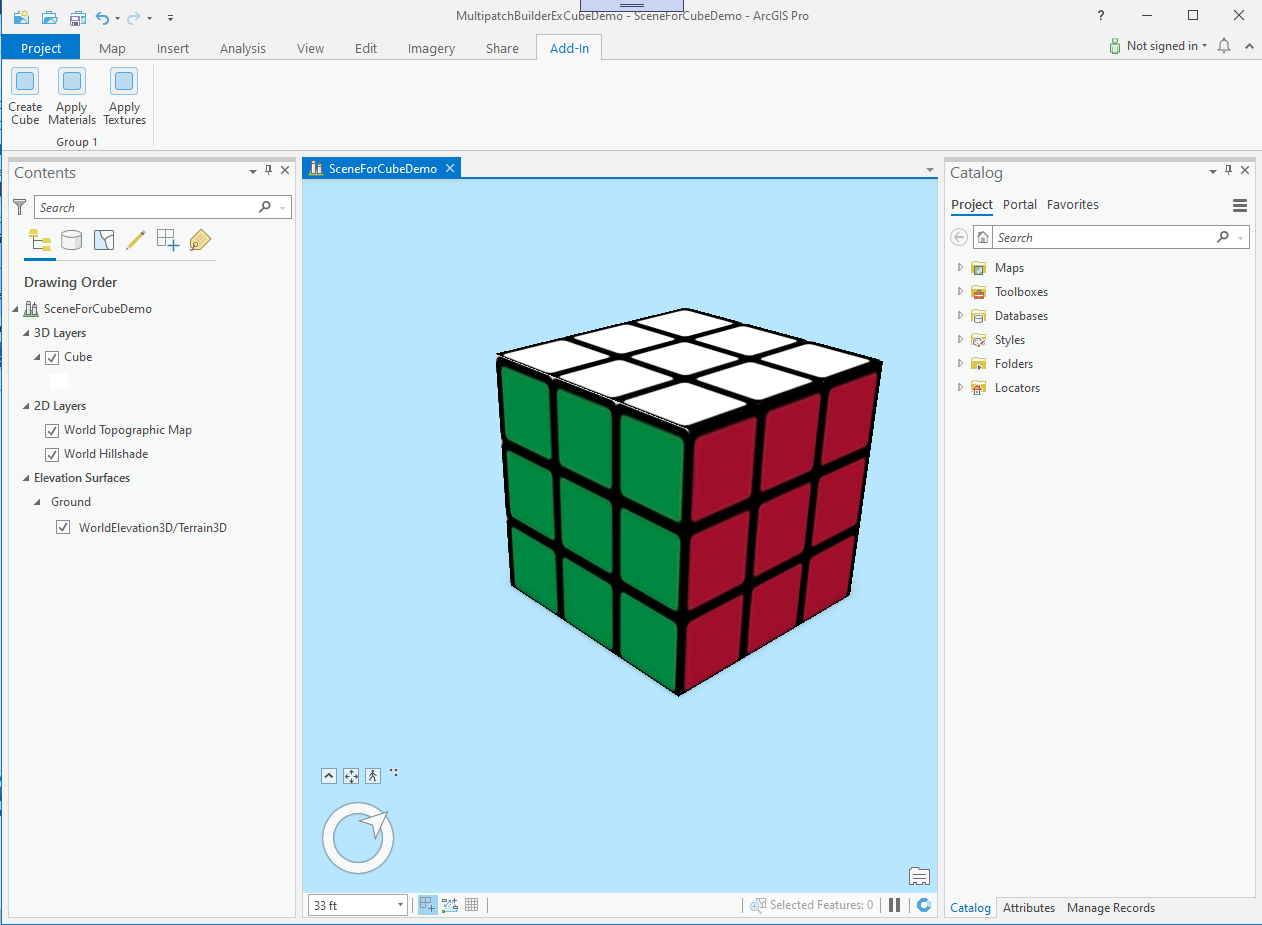Screen dimensions: 1262x925
Task: Pause drawing using the status bar icon
Action: pos(894,904)
